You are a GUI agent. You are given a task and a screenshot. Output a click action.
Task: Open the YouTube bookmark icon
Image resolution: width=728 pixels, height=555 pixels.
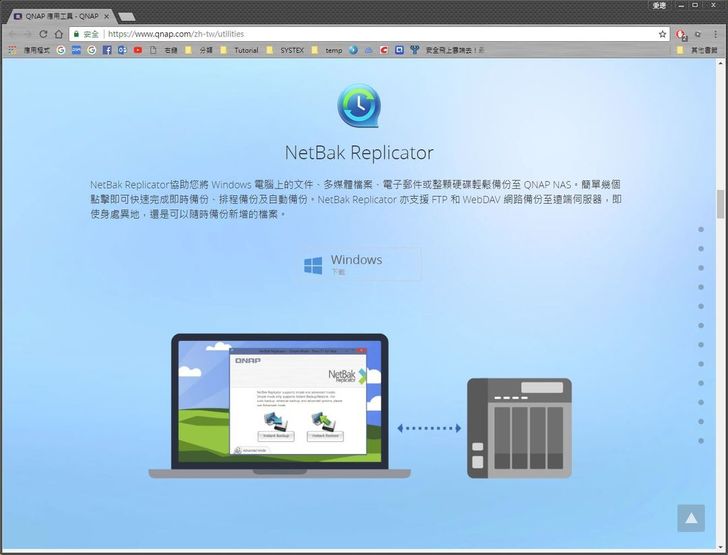coord(138,50)
